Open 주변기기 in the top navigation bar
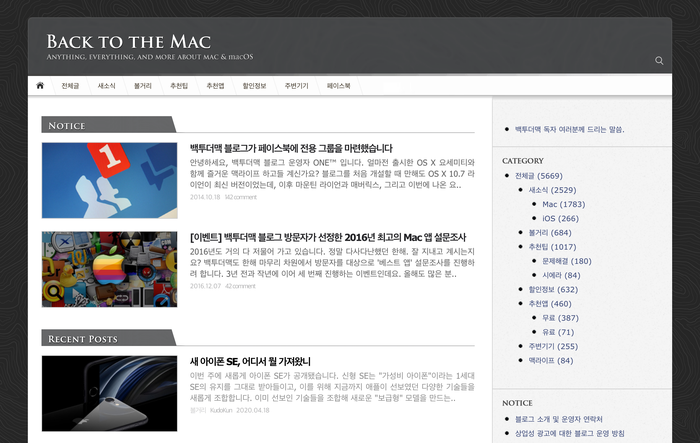 coord(296,86)
